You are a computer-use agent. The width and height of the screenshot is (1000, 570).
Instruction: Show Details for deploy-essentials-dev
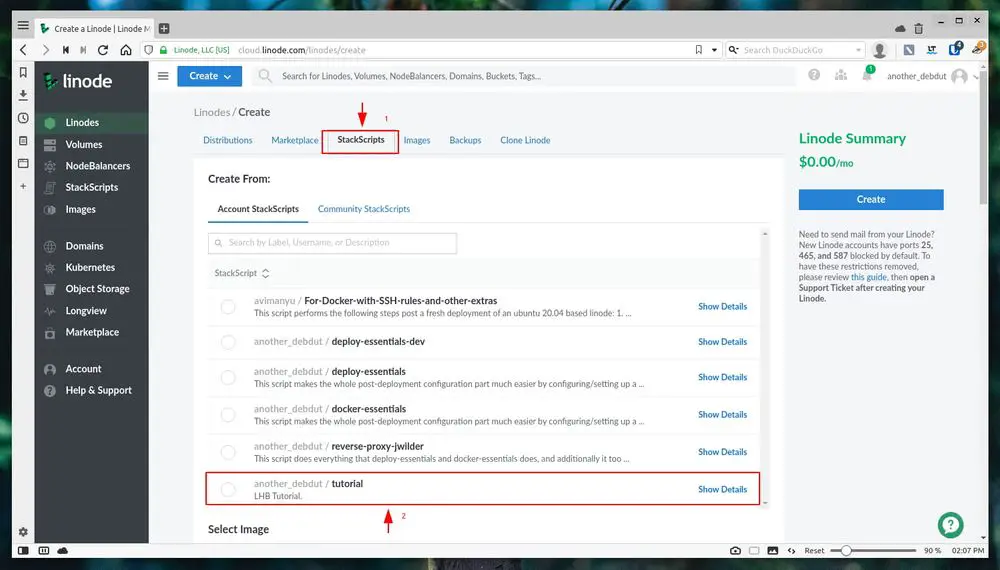(x=722, y=342)
